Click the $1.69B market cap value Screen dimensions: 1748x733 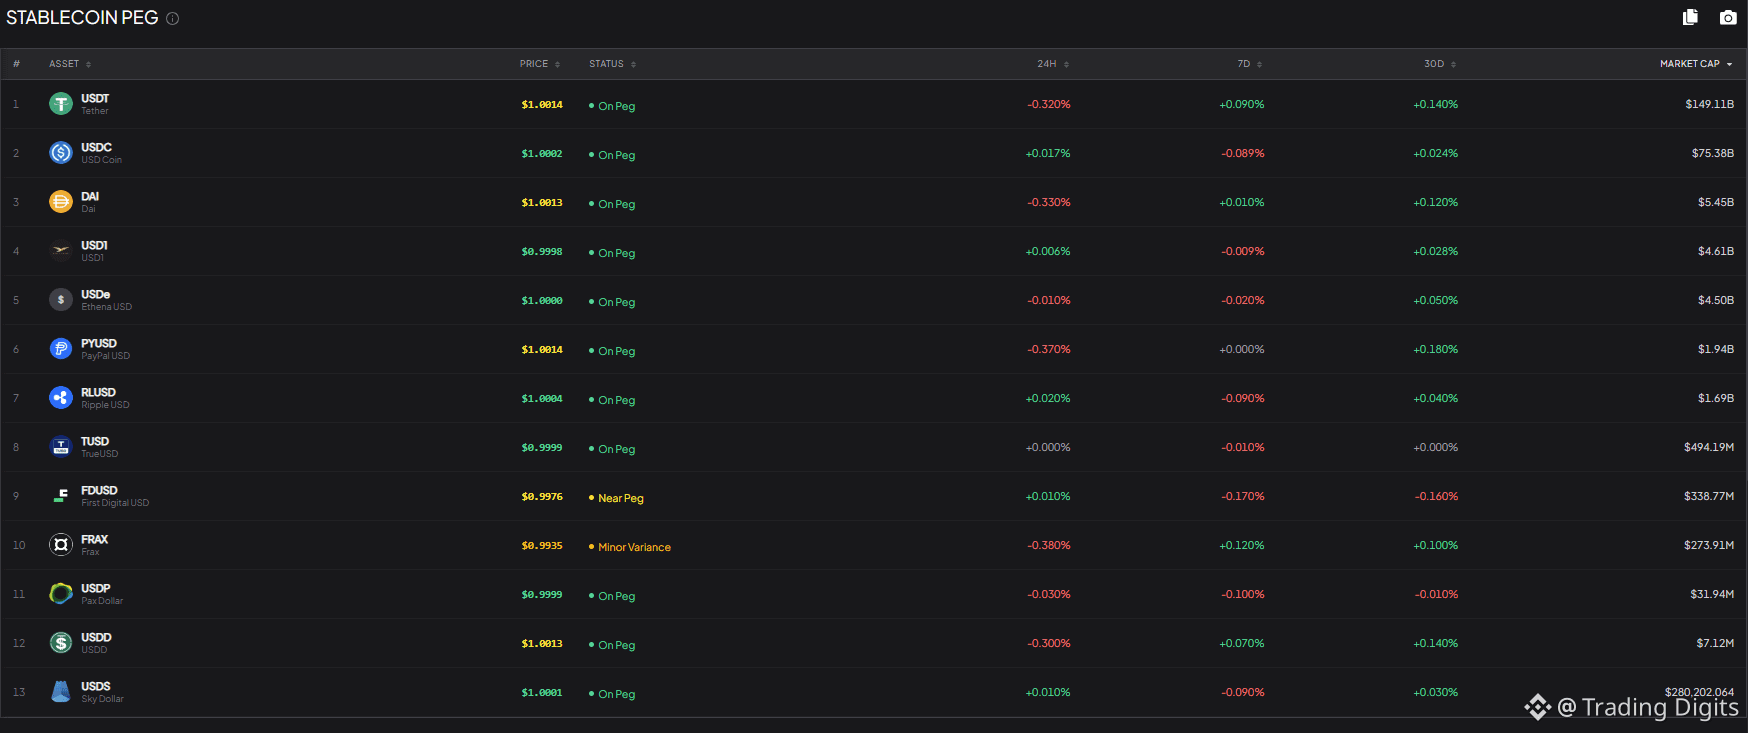(x=1715, y=398)
